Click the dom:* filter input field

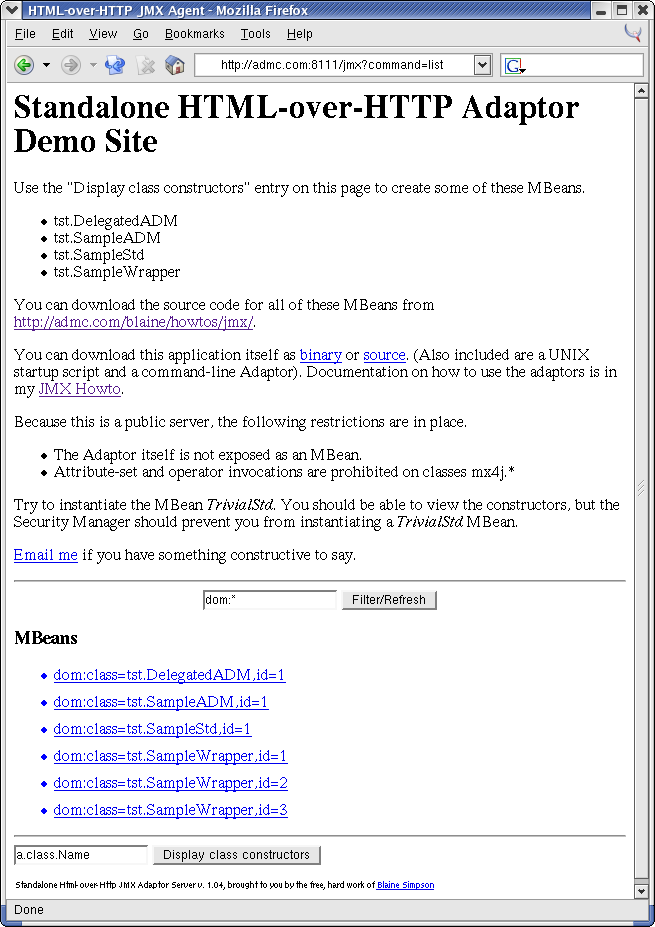click(270, 600)
